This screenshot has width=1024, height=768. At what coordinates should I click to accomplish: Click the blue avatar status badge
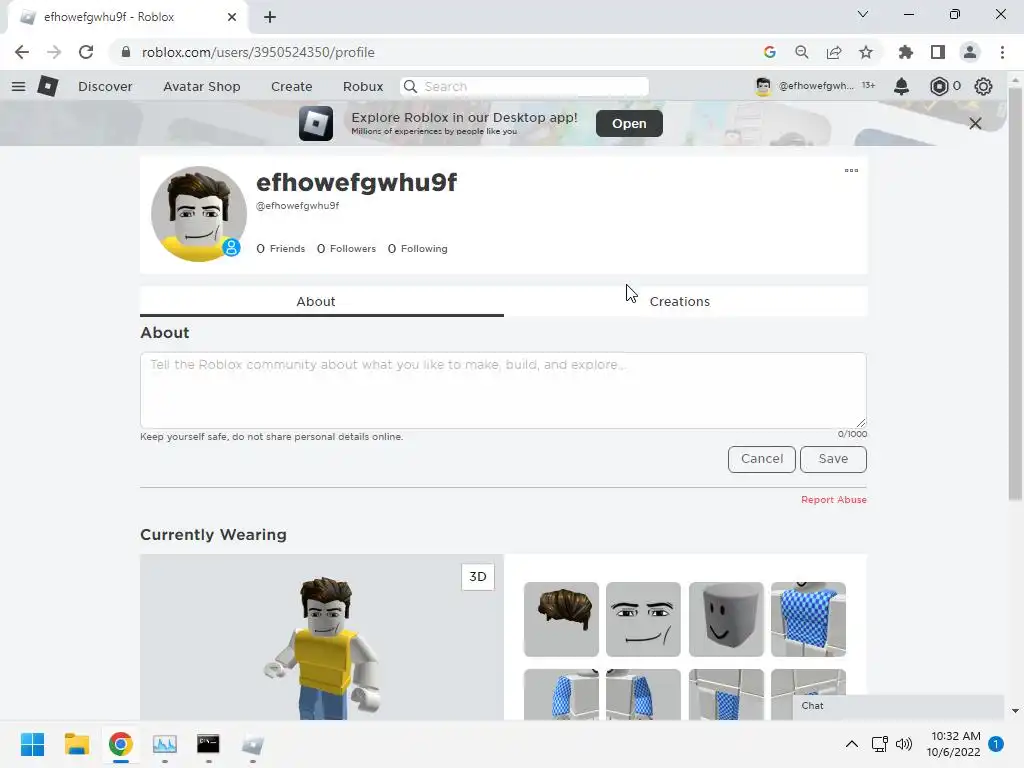(231, 248)
